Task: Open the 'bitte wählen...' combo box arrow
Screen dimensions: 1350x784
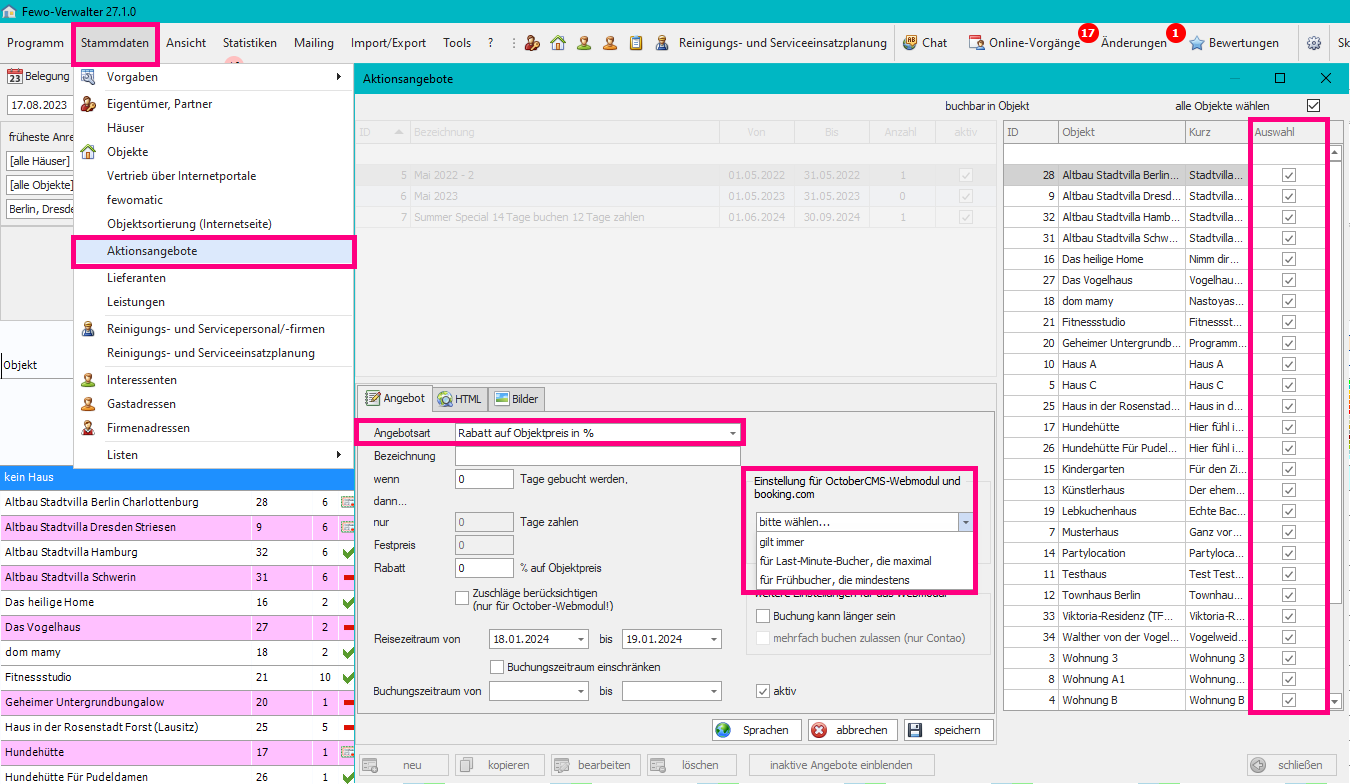Action: tap(965, 522)
